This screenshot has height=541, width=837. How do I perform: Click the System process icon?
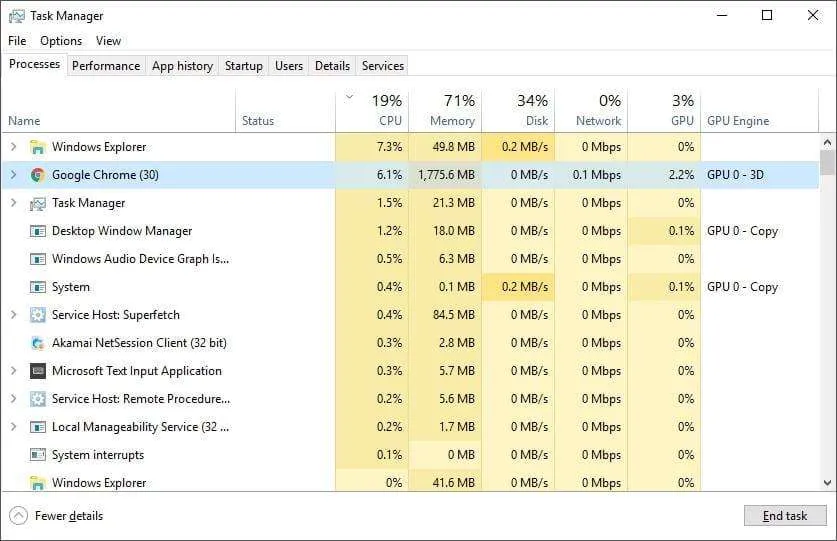coord(37,287)
